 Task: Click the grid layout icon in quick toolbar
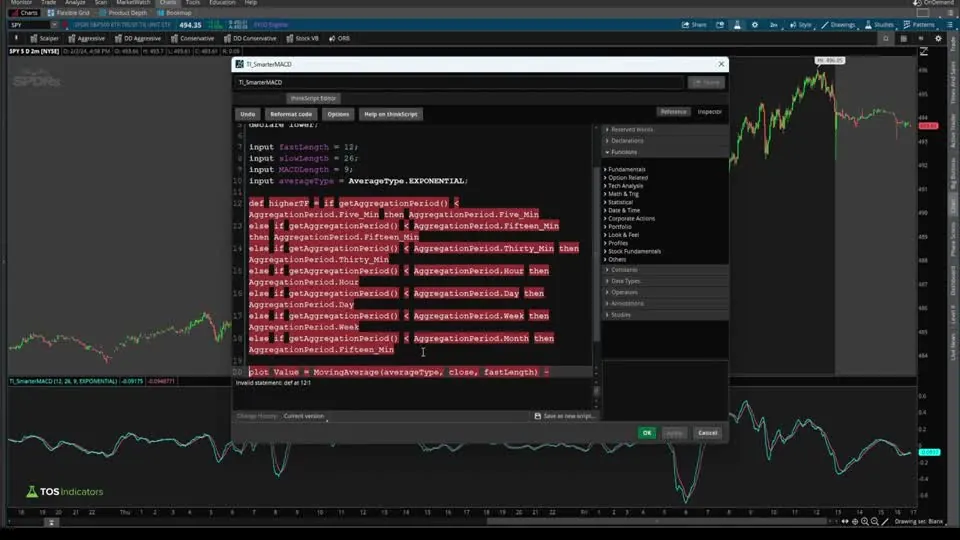pos(904,39)
